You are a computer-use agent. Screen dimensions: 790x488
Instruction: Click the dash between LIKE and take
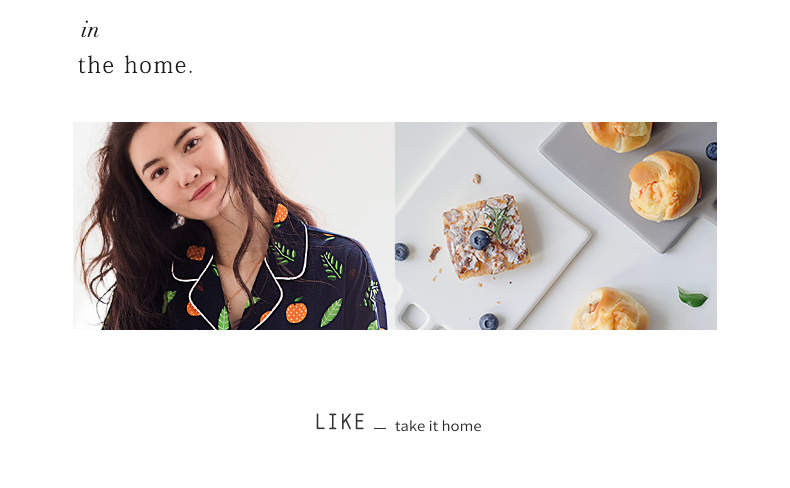click(x=380, y=429)
